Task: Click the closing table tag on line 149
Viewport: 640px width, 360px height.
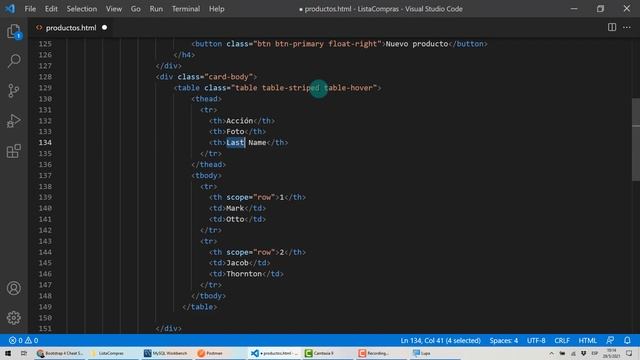Action: [x=200, y=307]
